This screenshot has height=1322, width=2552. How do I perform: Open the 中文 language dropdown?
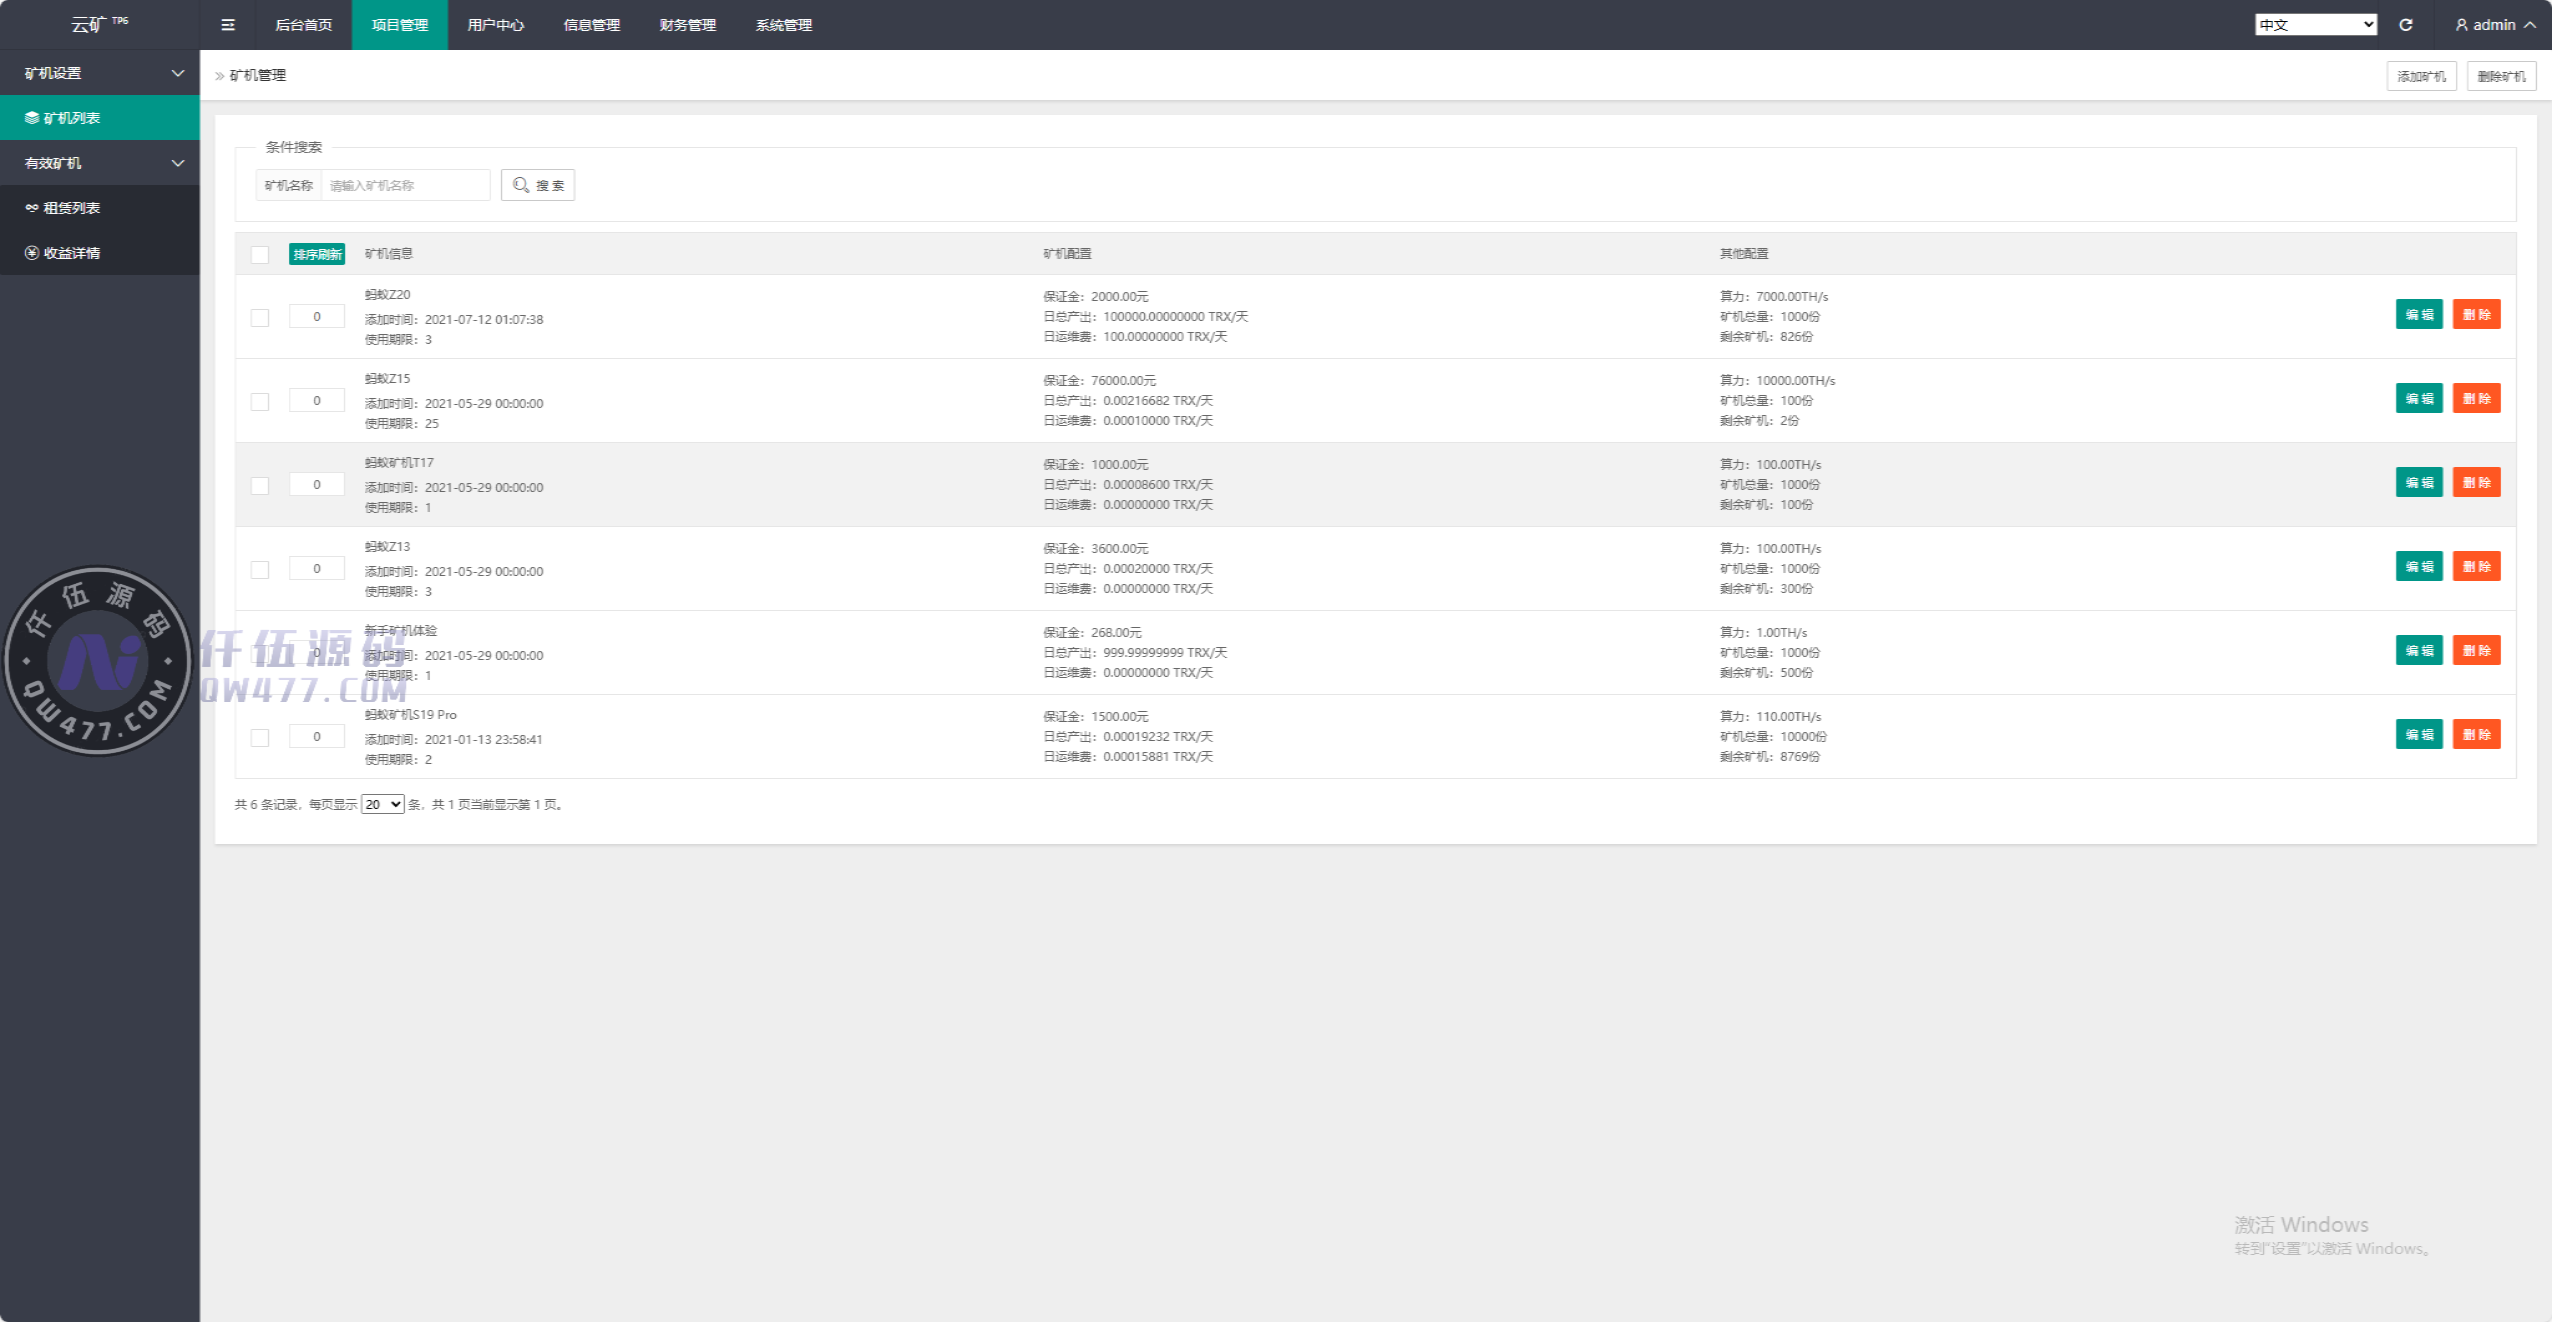point(2315,25)
